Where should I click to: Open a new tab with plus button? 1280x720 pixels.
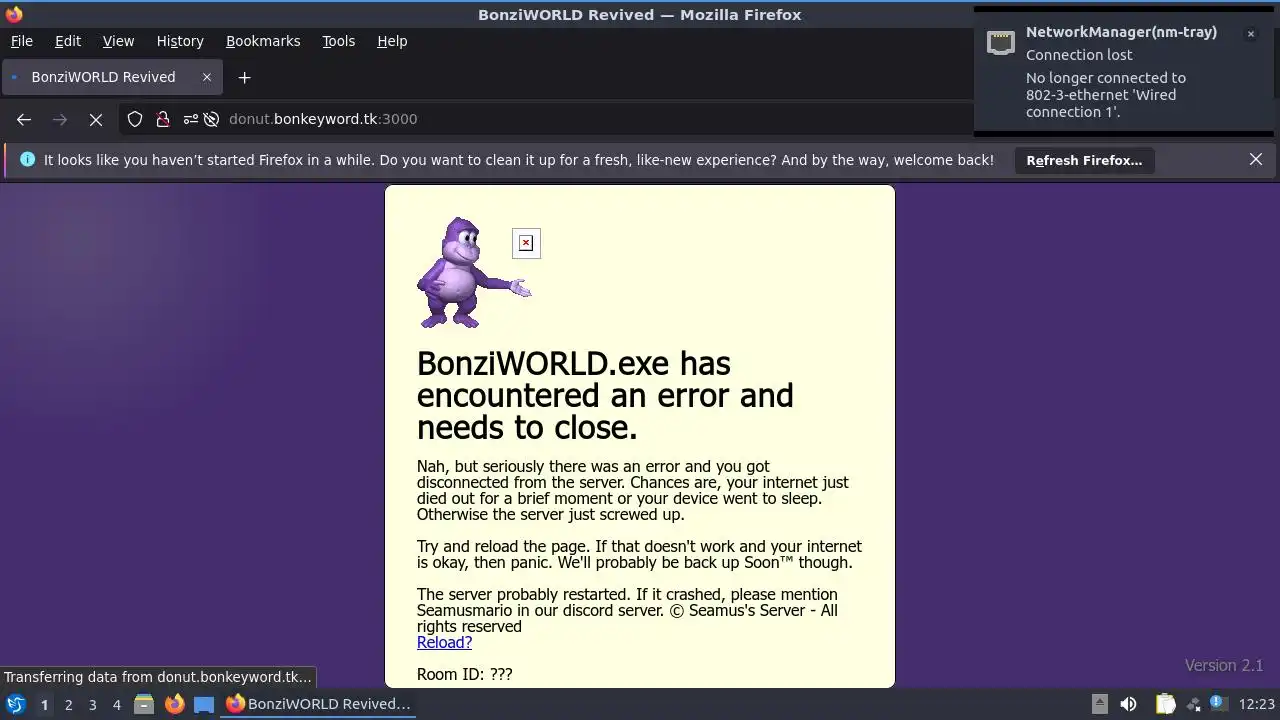[244, 77]
